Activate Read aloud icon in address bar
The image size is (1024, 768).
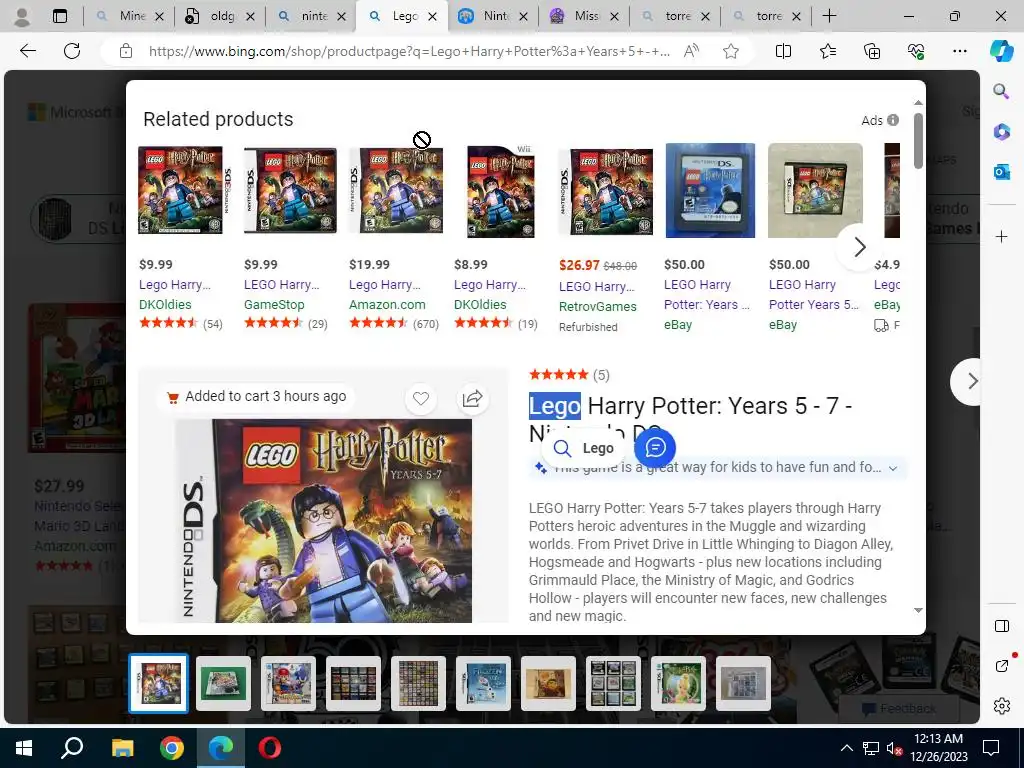coord(691,51)
